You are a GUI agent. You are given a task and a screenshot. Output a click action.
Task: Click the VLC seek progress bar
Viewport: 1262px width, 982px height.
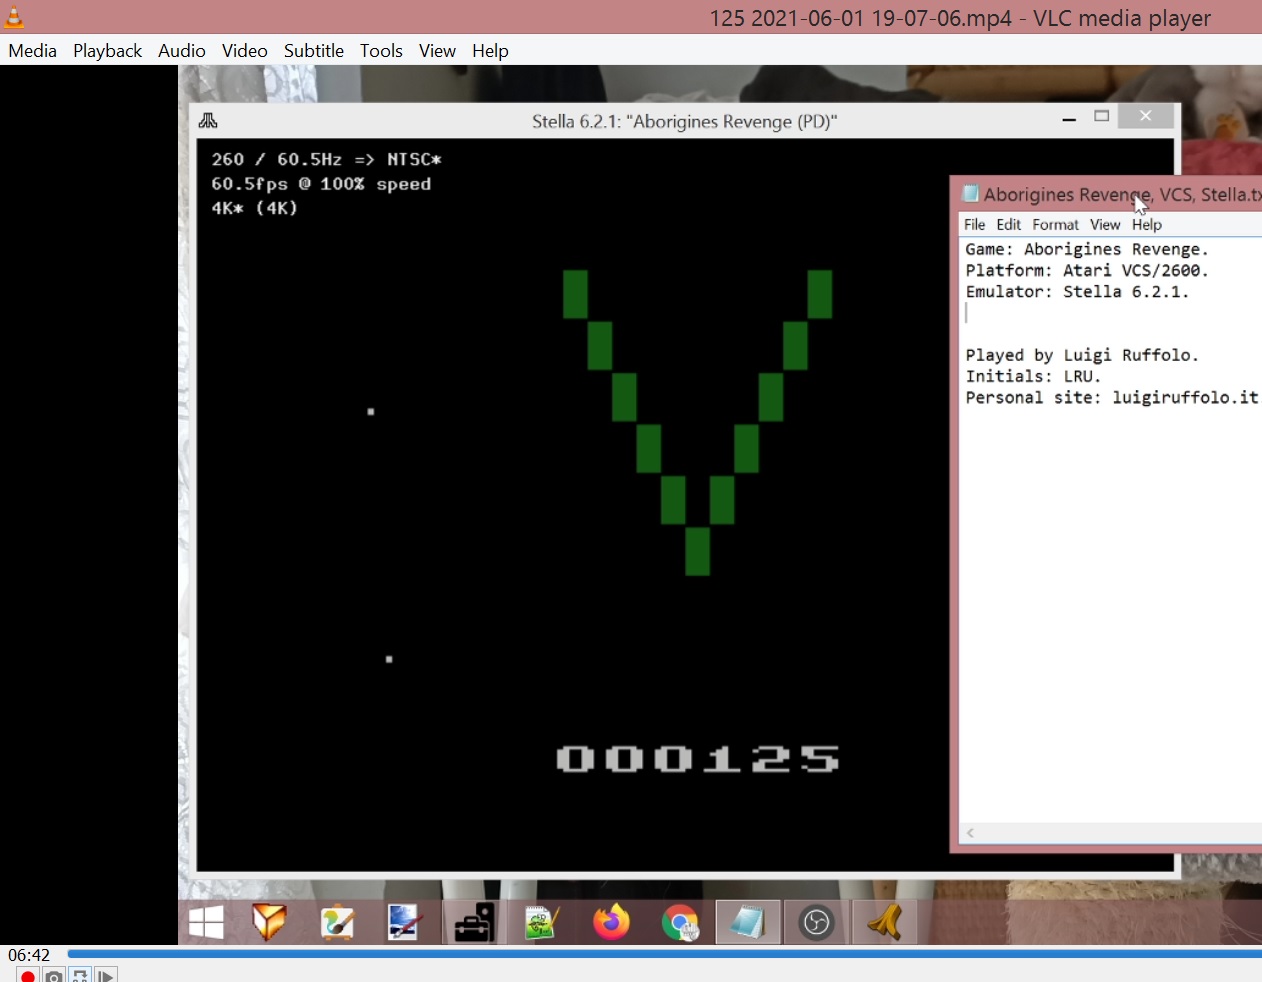tap(660, 954)
